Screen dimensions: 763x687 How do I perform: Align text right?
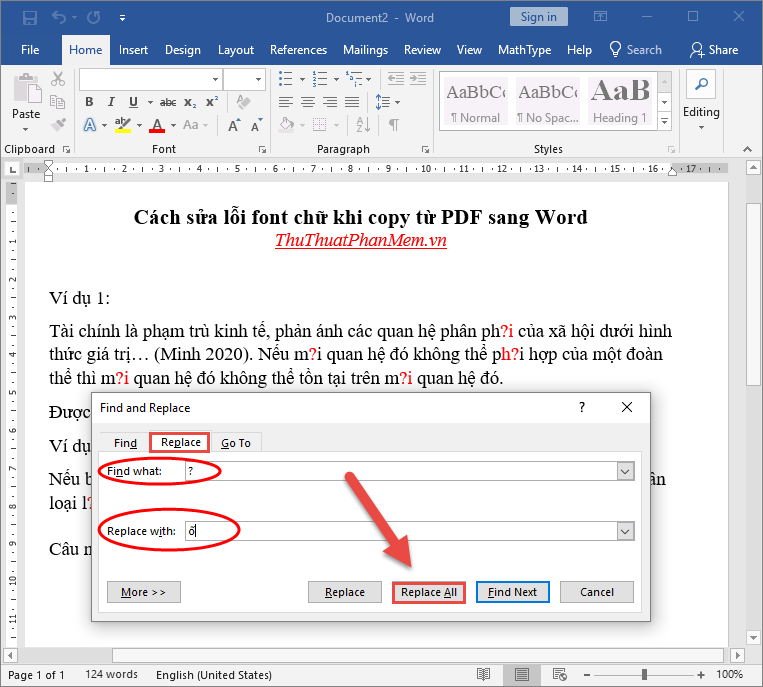click(x=330, y=102)
